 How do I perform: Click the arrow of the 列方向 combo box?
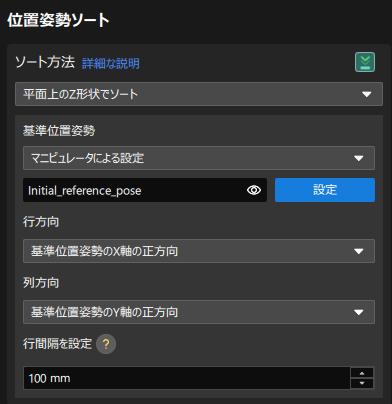tap(359, 312)
